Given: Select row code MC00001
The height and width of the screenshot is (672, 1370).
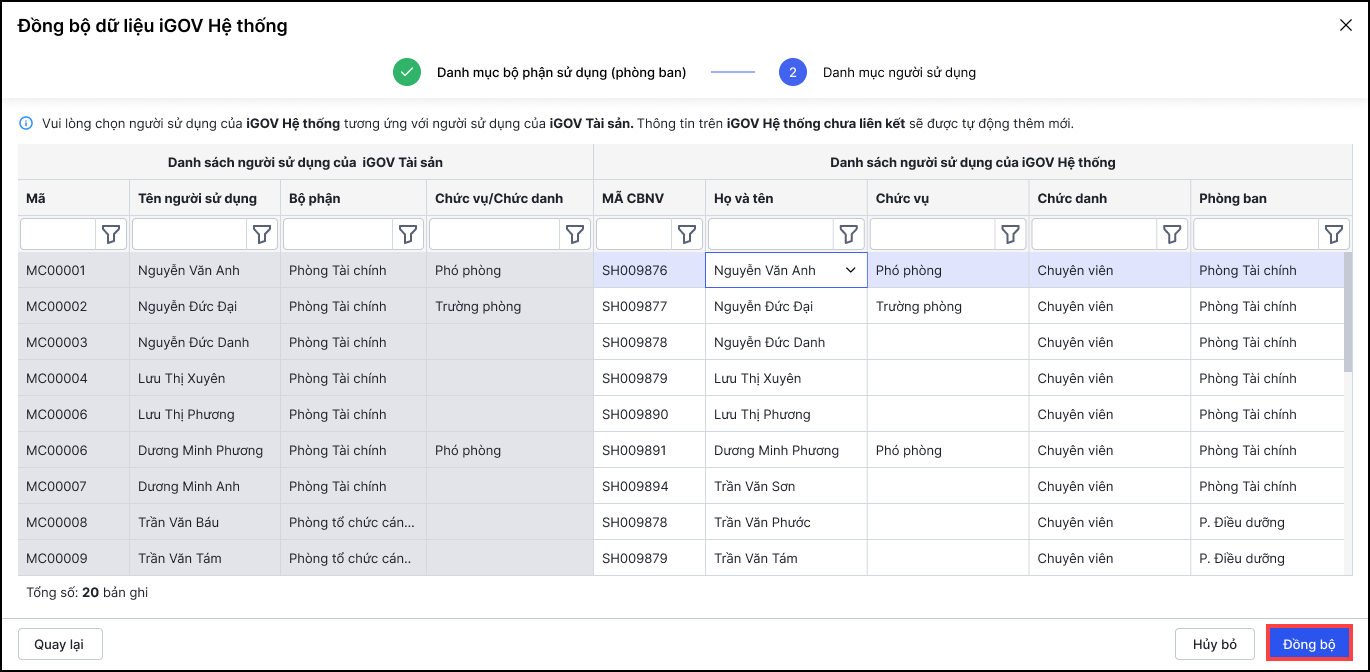Looking at the screenshot, I should (73, 270).
